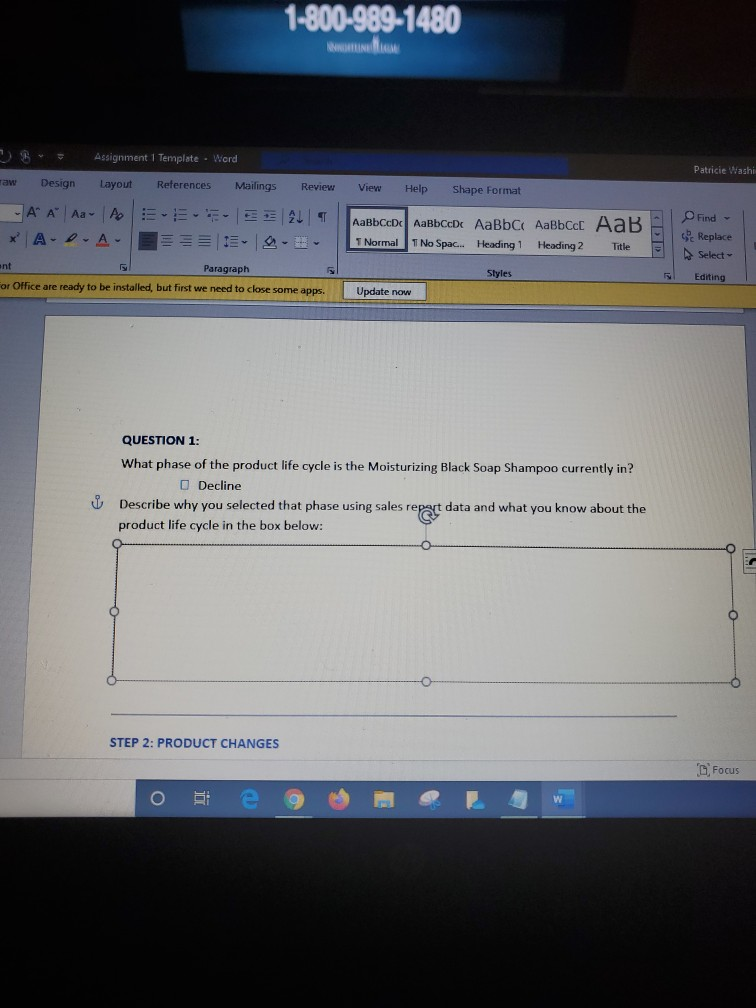This screenshot has width=756, height=1008.
Task: Decrease the paragraph indent
Action: click(x=251, y=216)
